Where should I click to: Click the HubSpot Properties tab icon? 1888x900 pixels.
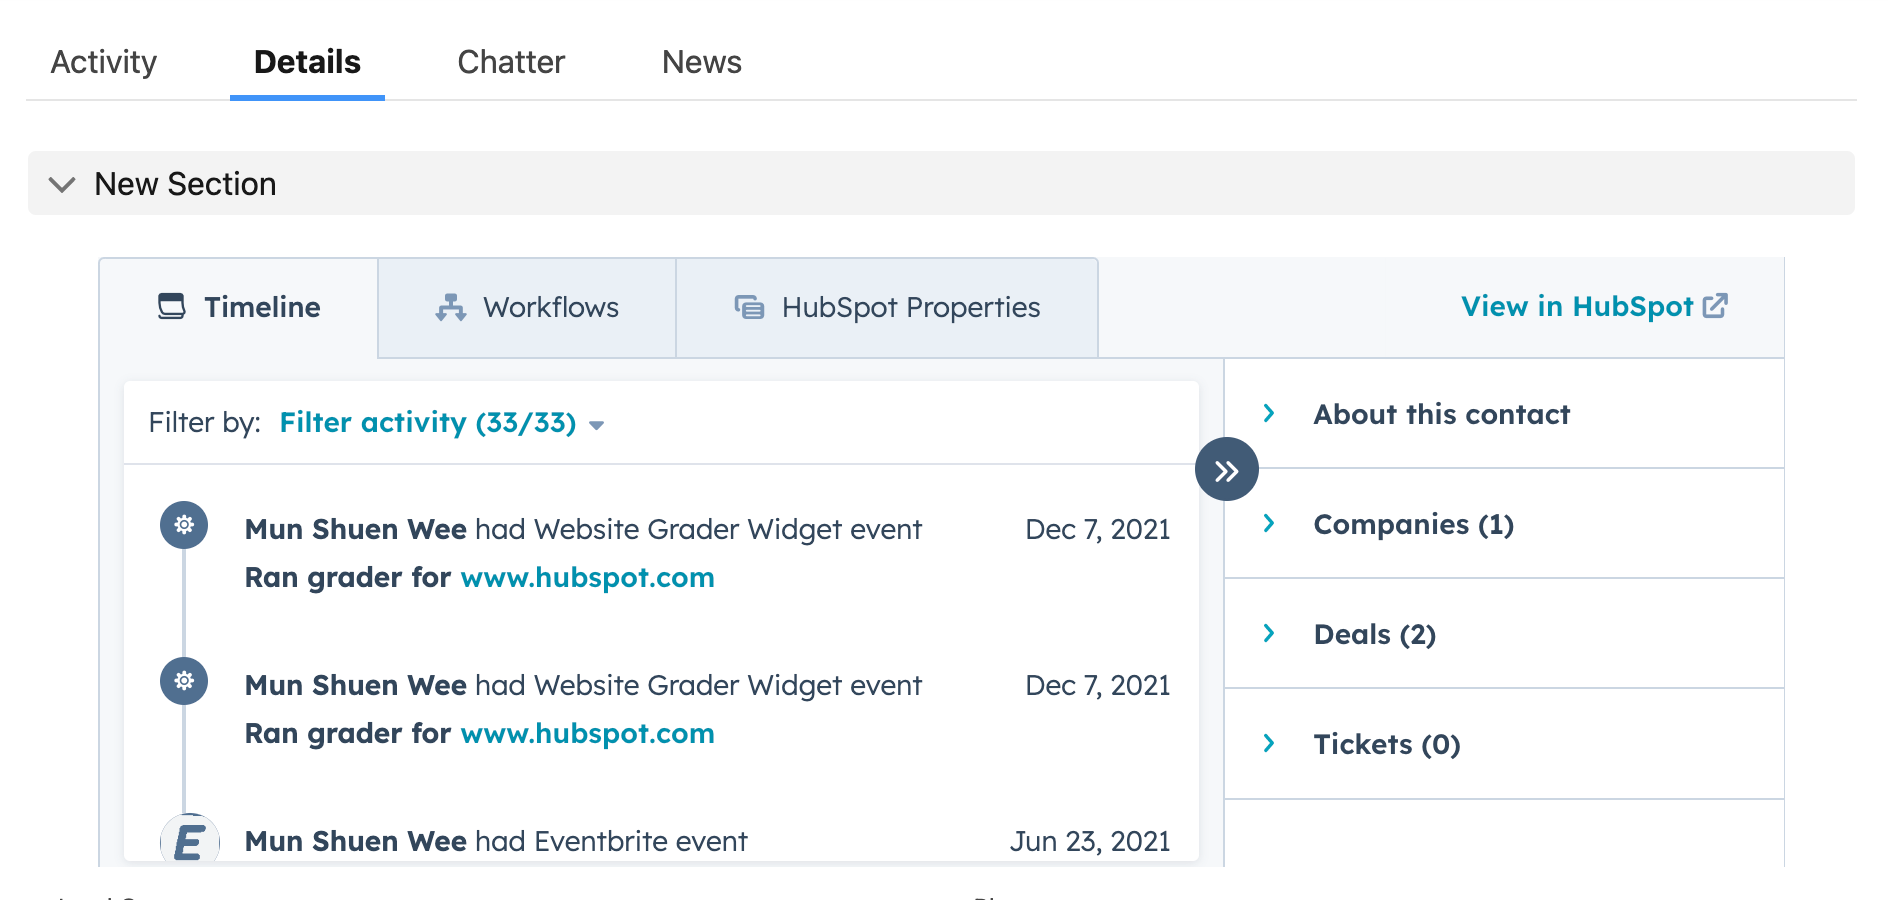pos(750,307)
